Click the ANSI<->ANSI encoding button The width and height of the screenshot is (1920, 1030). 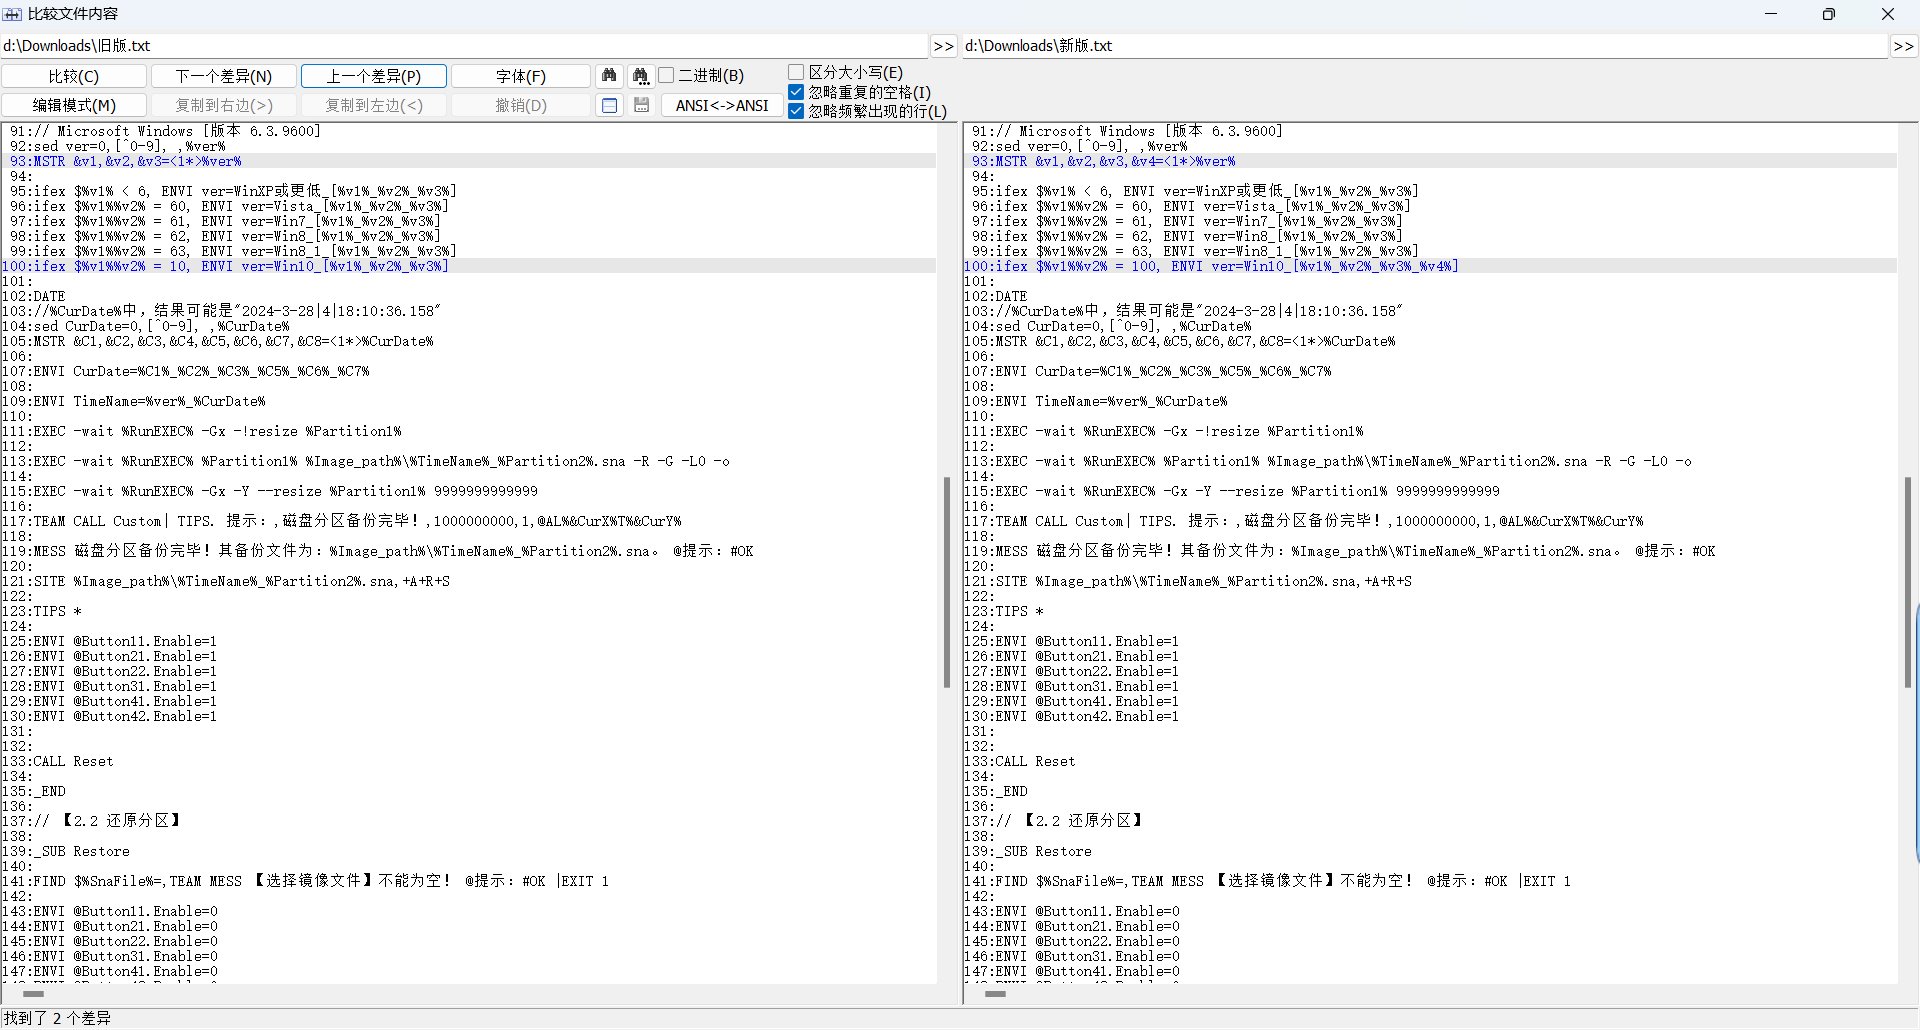coord(722,105)
